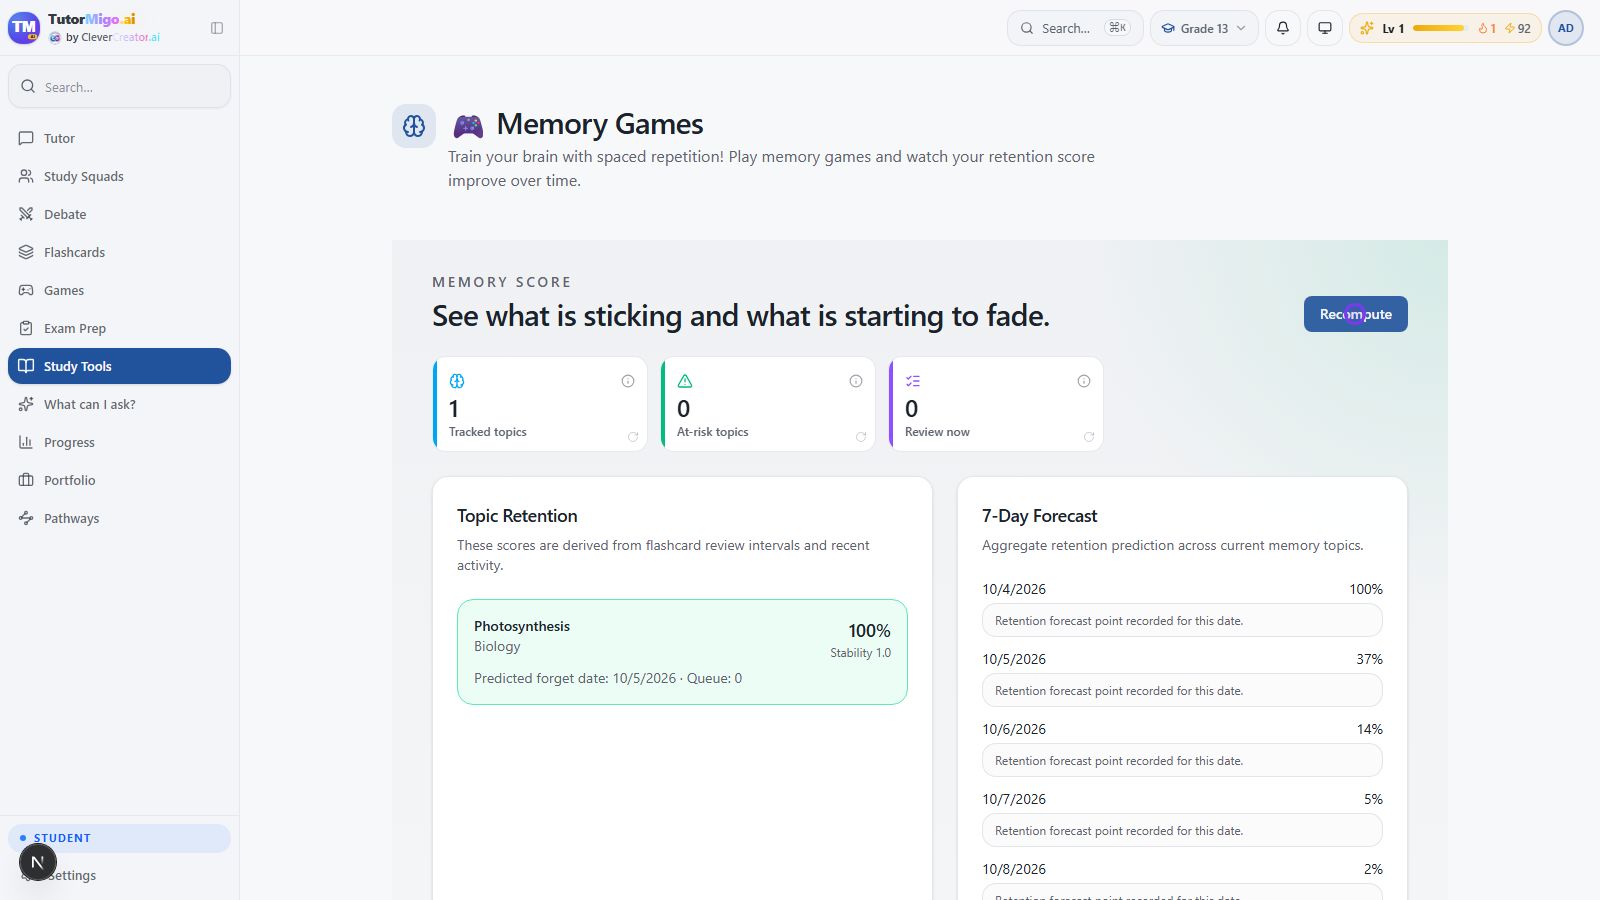Click the At-risk warning triangle icon
The width and height of the screenshot is (1600, 900).
[685, 381]
